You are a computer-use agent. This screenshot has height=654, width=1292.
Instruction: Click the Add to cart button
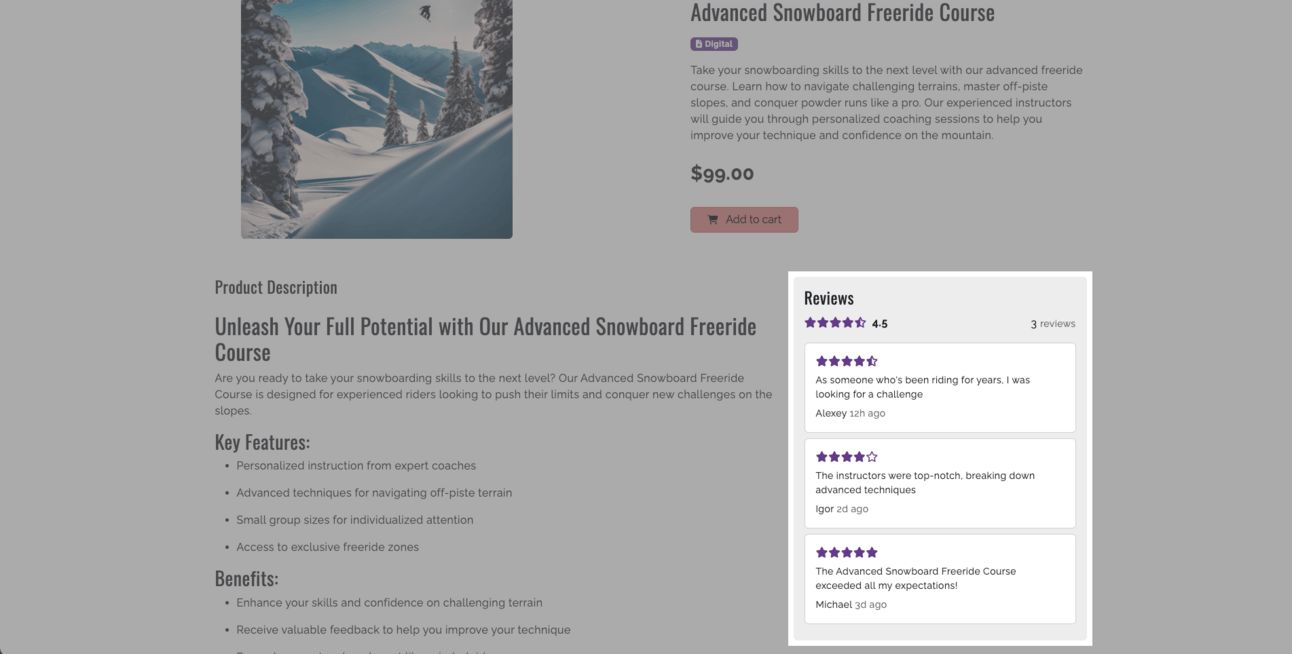(x=744, y=220)
